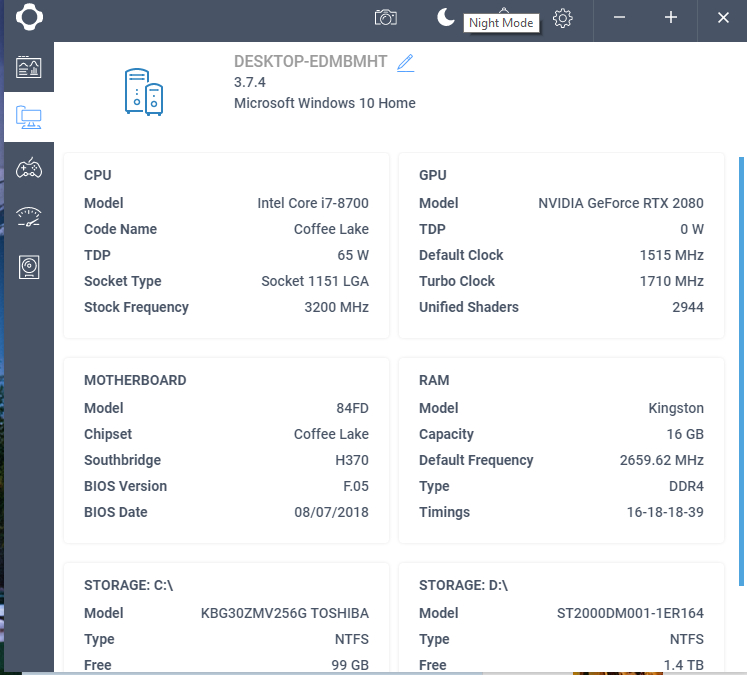Click the CPU Code Name value Coffee Lake

coord(331,229)
